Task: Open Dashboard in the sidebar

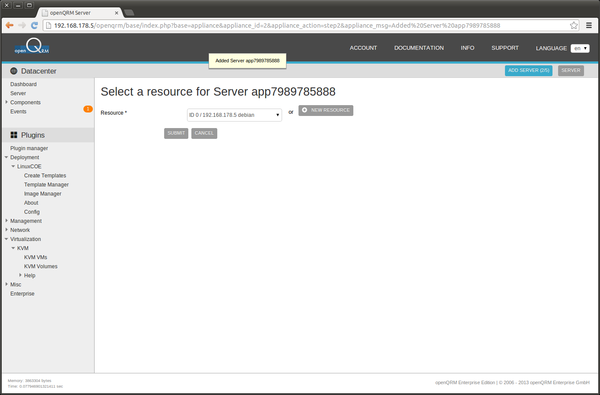Action: (23, 84)
